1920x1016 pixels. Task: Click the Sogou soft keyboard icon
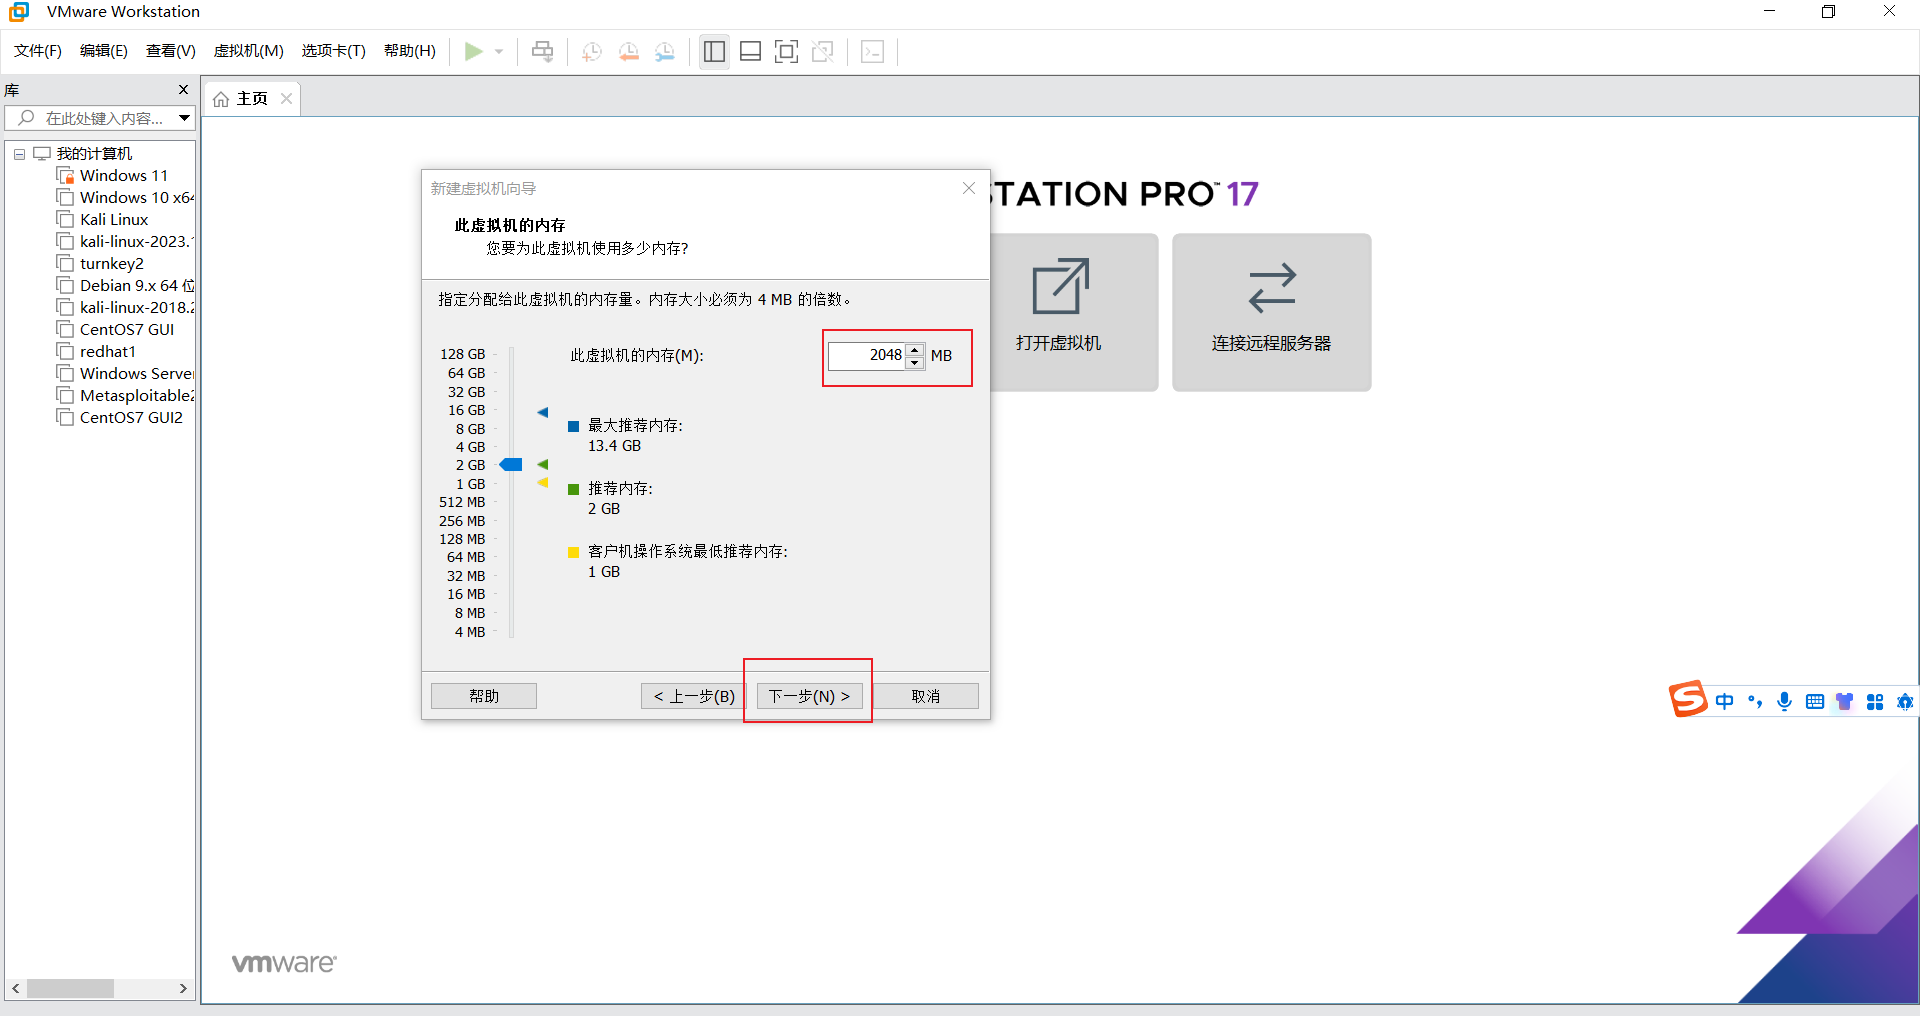1815,702
